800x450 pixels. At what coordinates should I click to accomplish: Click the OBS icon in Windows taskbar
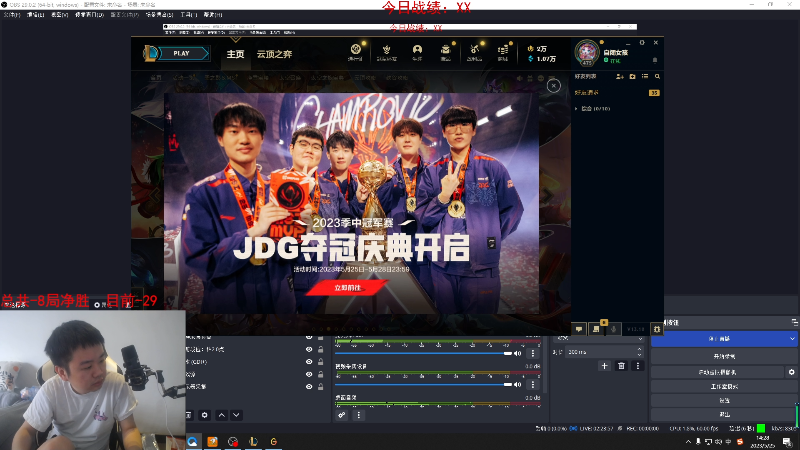(233, 441)
